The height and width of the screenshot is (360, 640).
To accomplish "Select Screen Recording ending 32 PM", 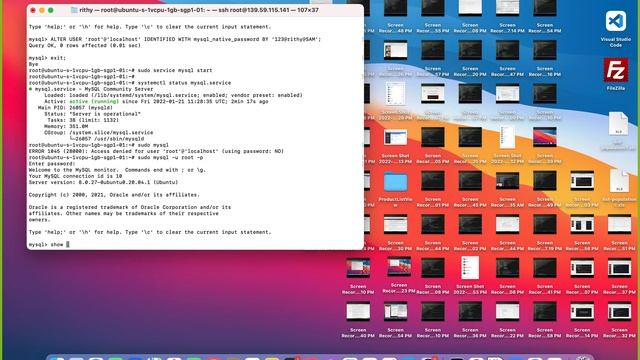I will coord(619,312).
